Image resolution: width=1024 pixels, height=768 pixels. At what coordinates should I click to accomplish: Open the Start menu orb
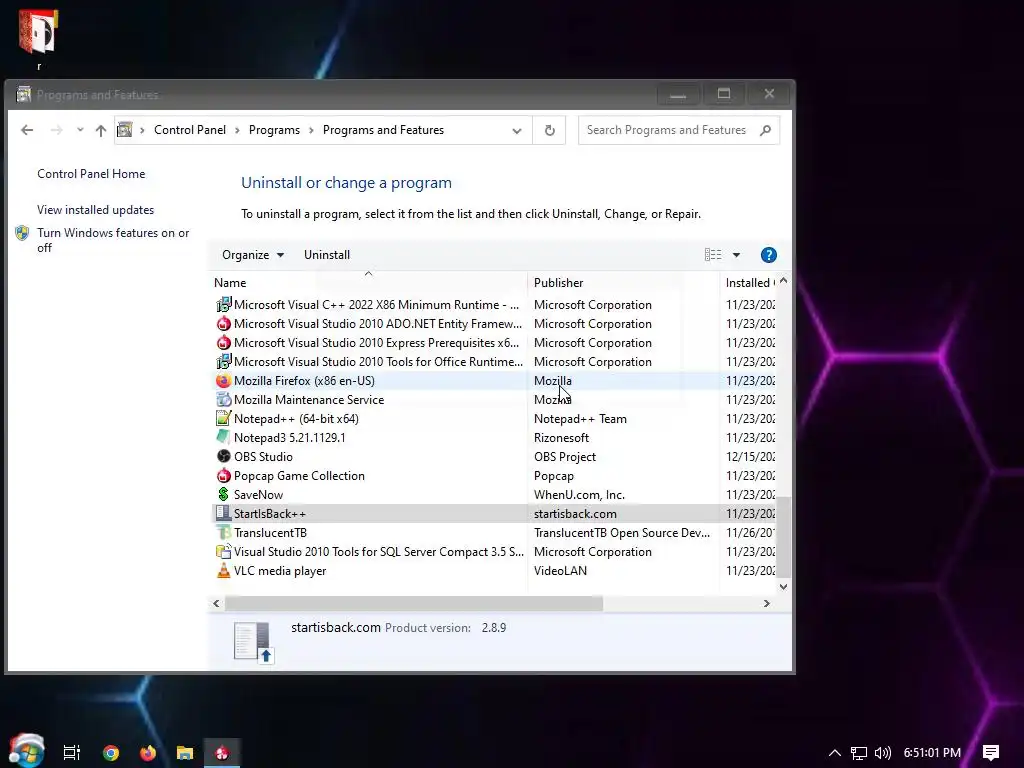click(x=27, y=750)
